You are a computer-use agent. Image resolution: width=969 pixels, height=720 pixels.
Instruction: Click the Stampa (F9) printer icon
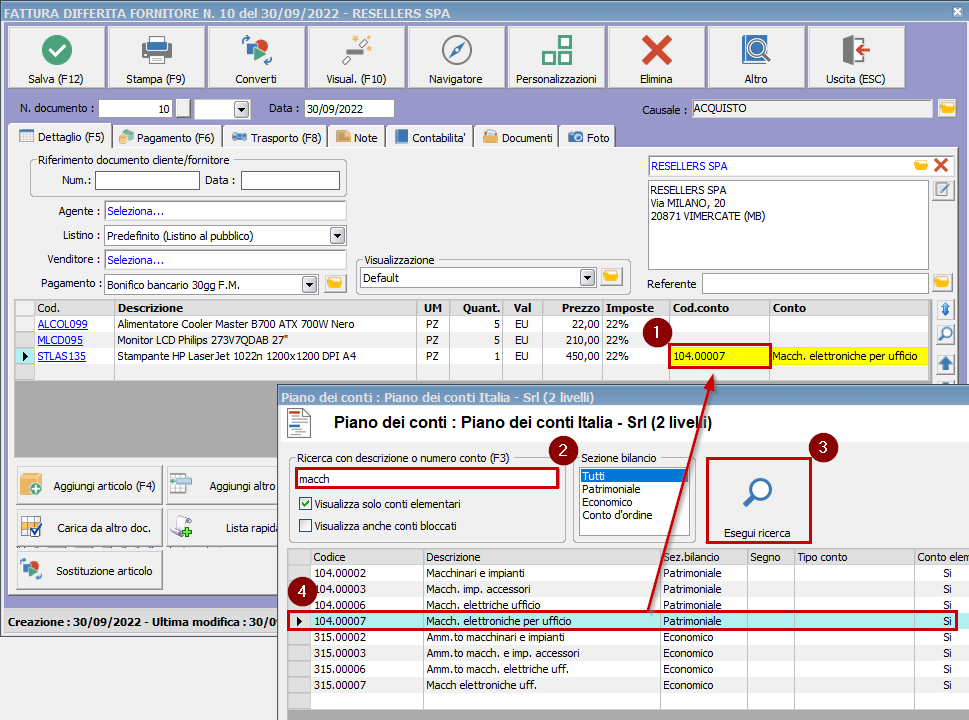(156, 50)
